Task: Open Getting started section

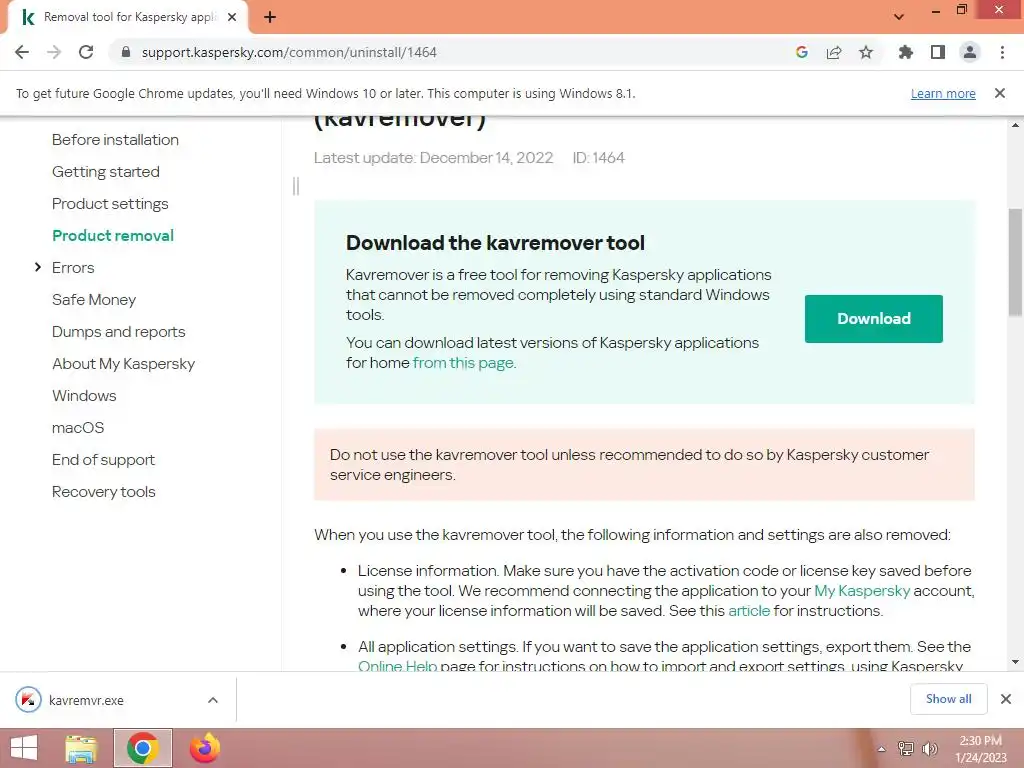Action: pyautogui.click(x=106, y=172)
